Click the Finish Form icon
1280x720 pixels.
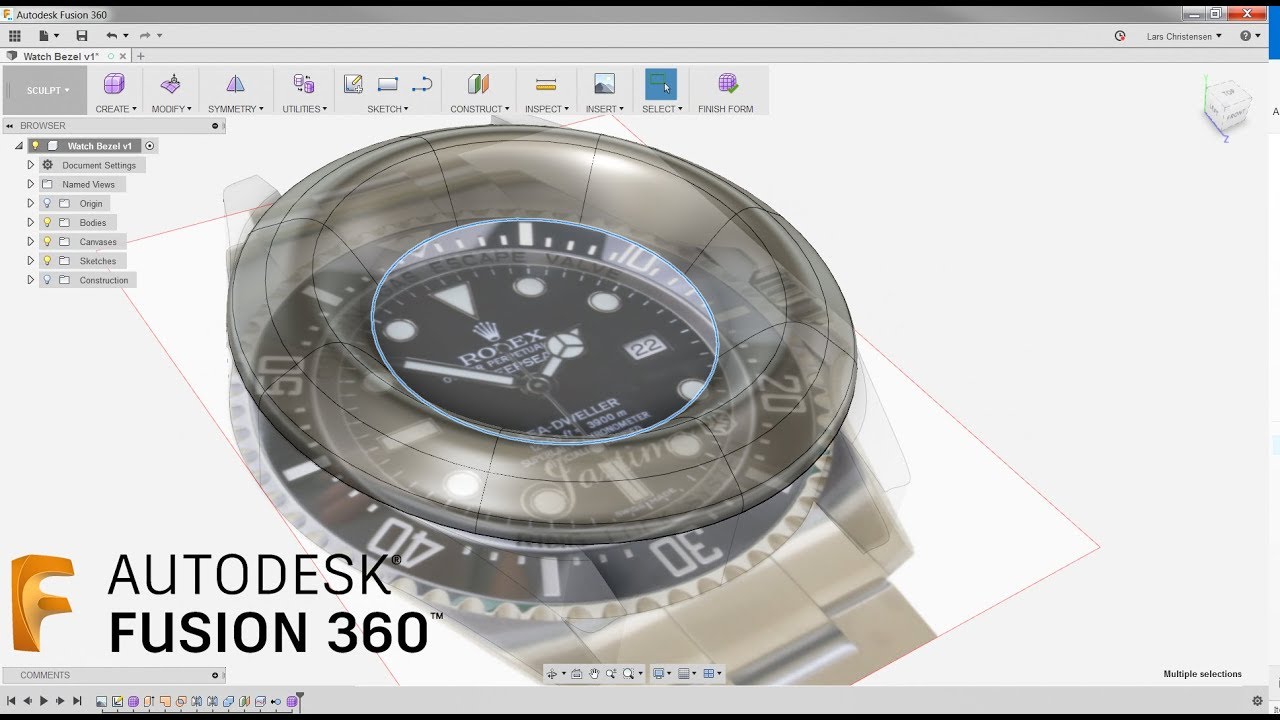pos(727,84)
